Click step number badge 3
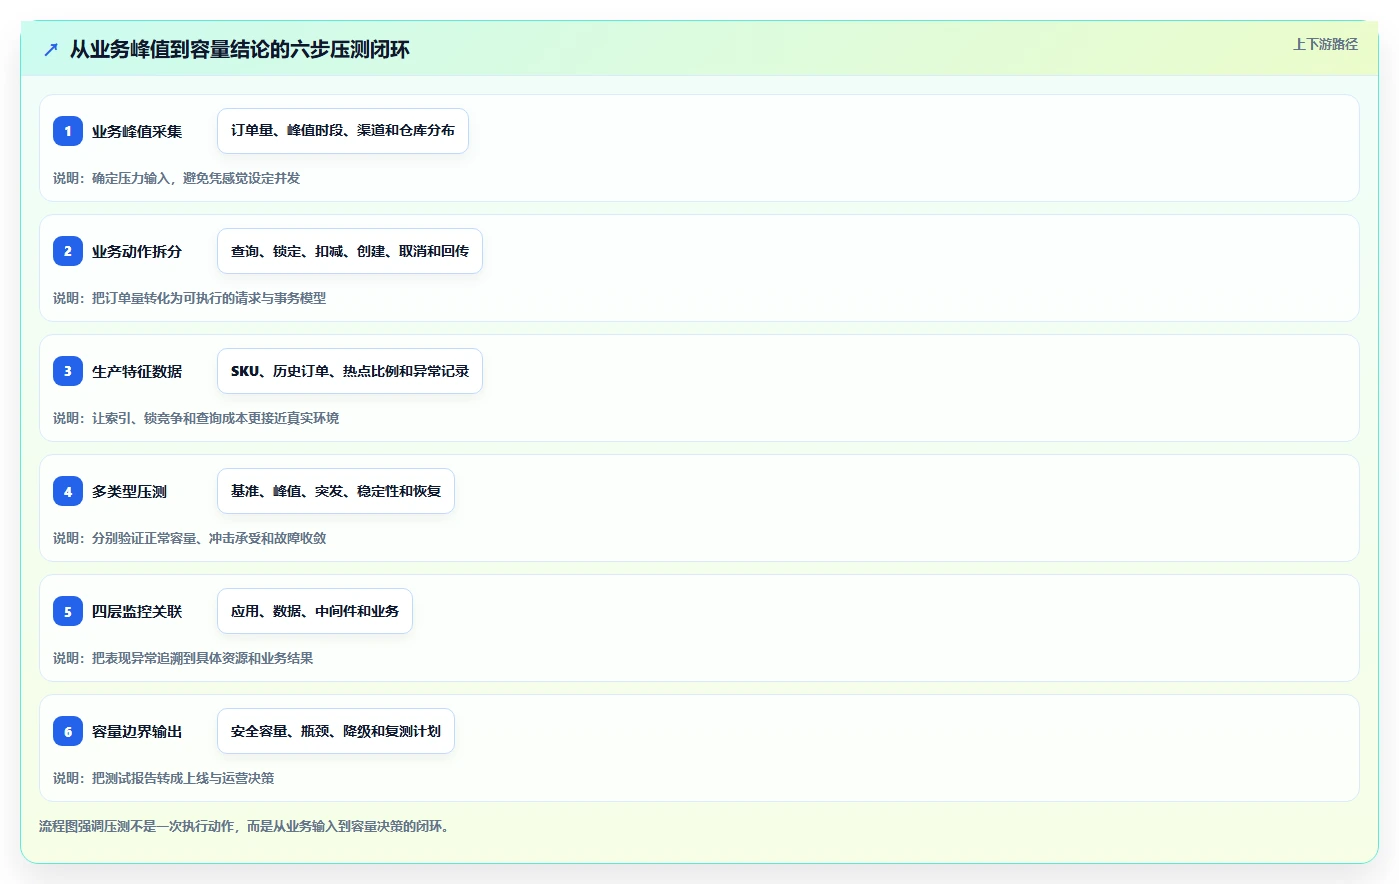 tap(68, 371)
